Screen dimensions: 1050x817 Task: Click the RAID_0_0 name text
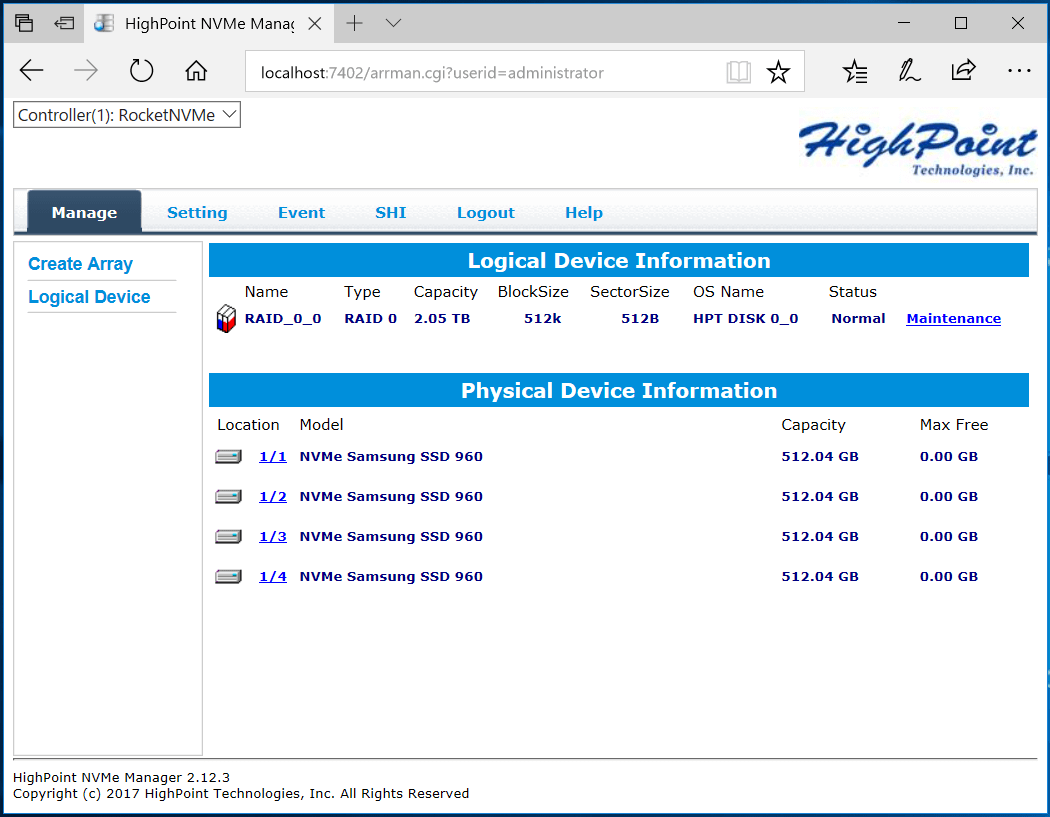tap(283, 319)
